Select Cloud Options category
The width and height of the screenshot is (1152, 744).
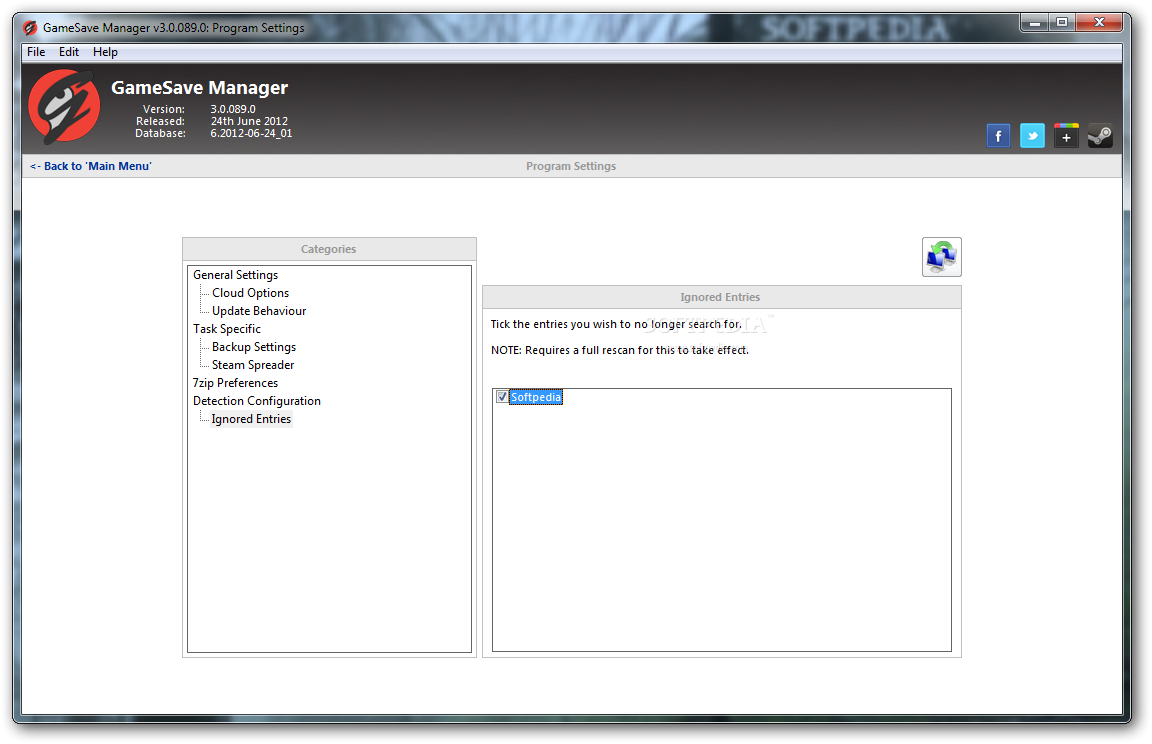click(251, 293)
